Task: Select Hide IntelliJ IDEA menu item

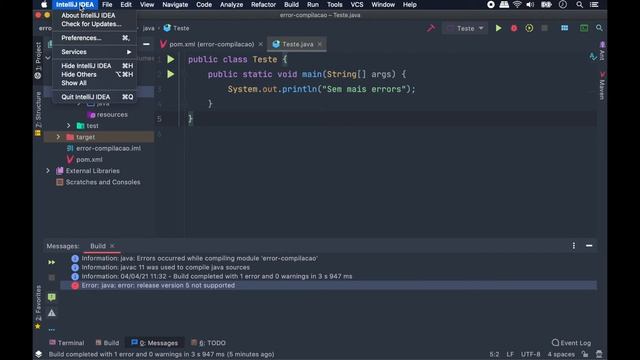Action: coord(95,66)
